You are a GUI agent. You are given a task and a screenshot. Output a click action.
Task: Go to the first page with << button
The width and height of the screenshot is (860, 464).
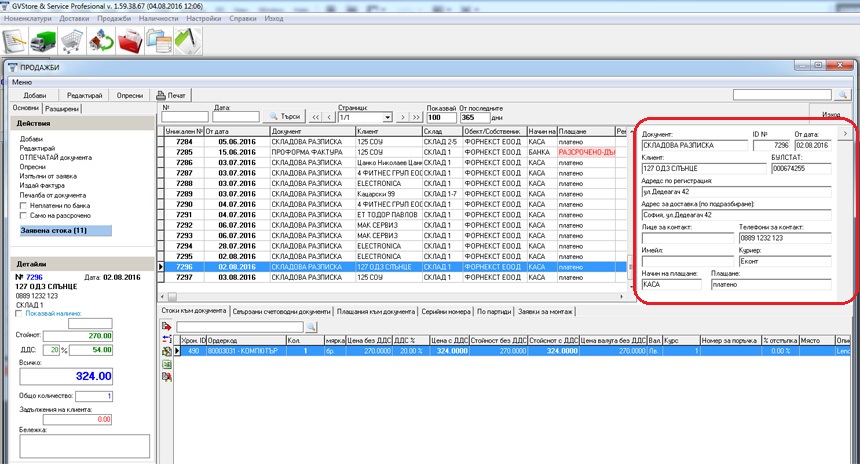[x=315, y=117]
